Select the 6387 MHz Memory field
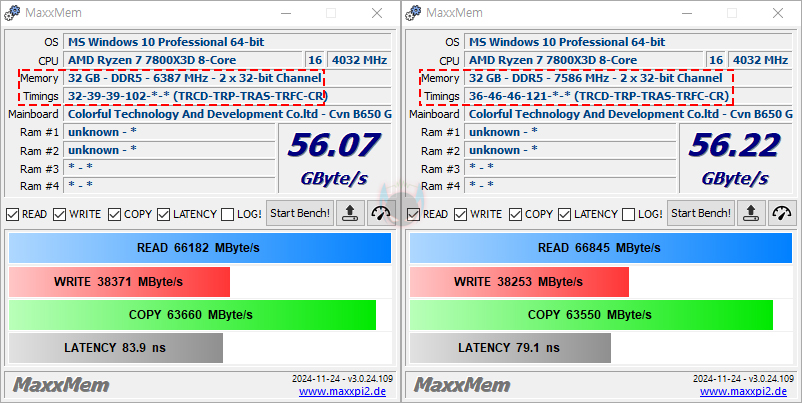The height and width of the screenshot is (403, 802). coord(227,78)
